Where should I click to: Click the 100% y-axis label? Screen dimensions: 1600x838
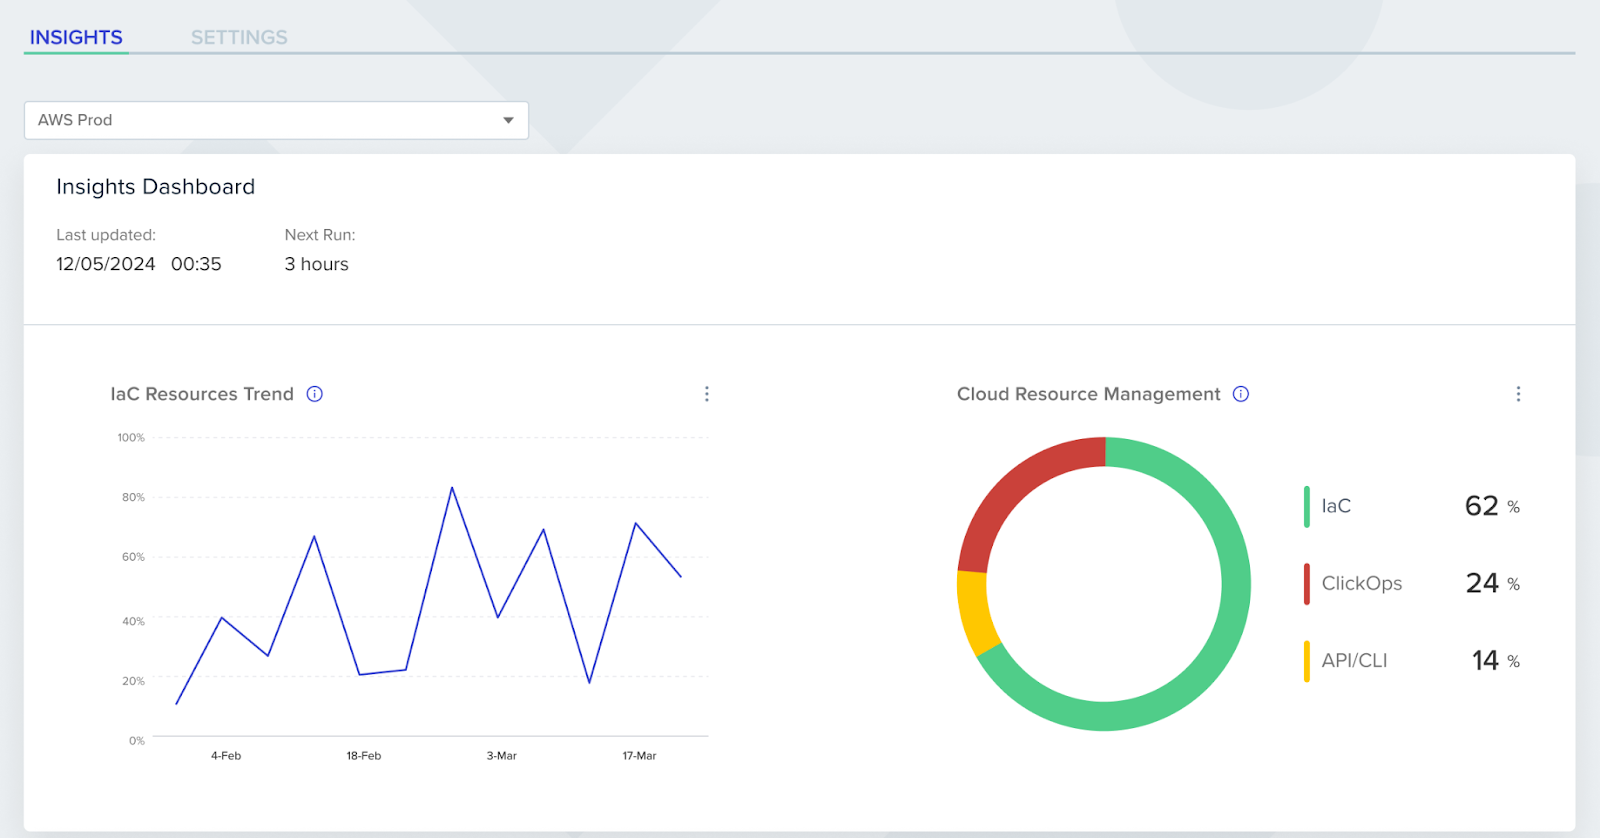pos(131,438)
